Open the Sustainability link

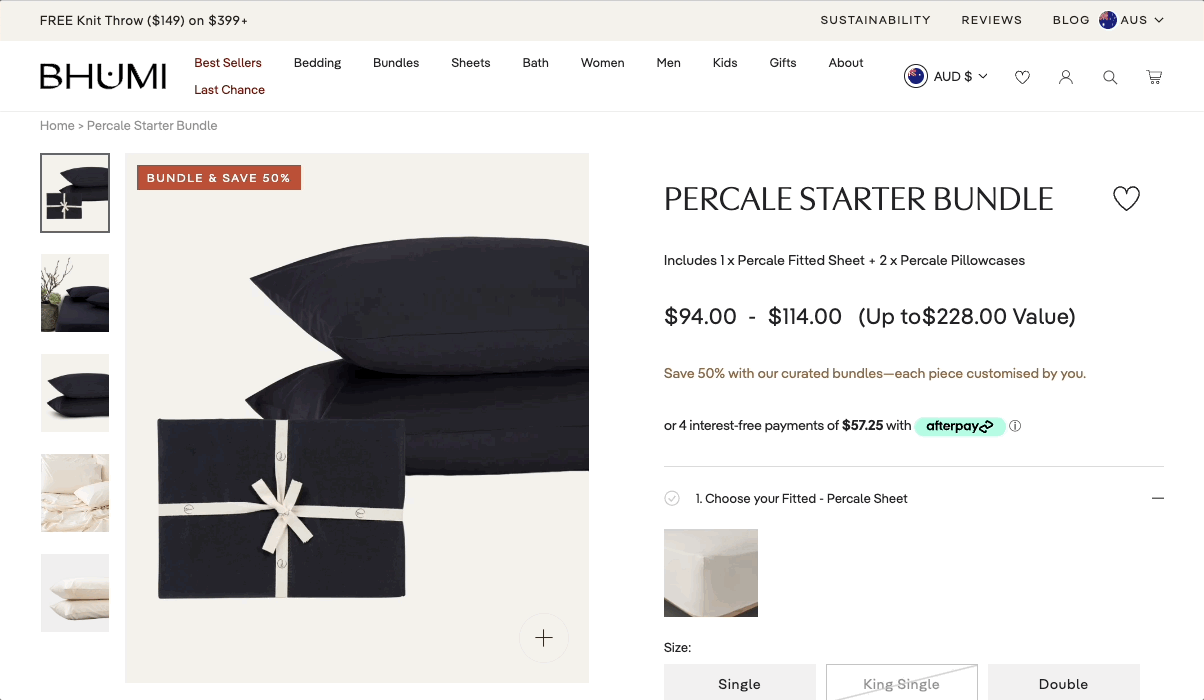pyautogui.click(x=875, y=20)
